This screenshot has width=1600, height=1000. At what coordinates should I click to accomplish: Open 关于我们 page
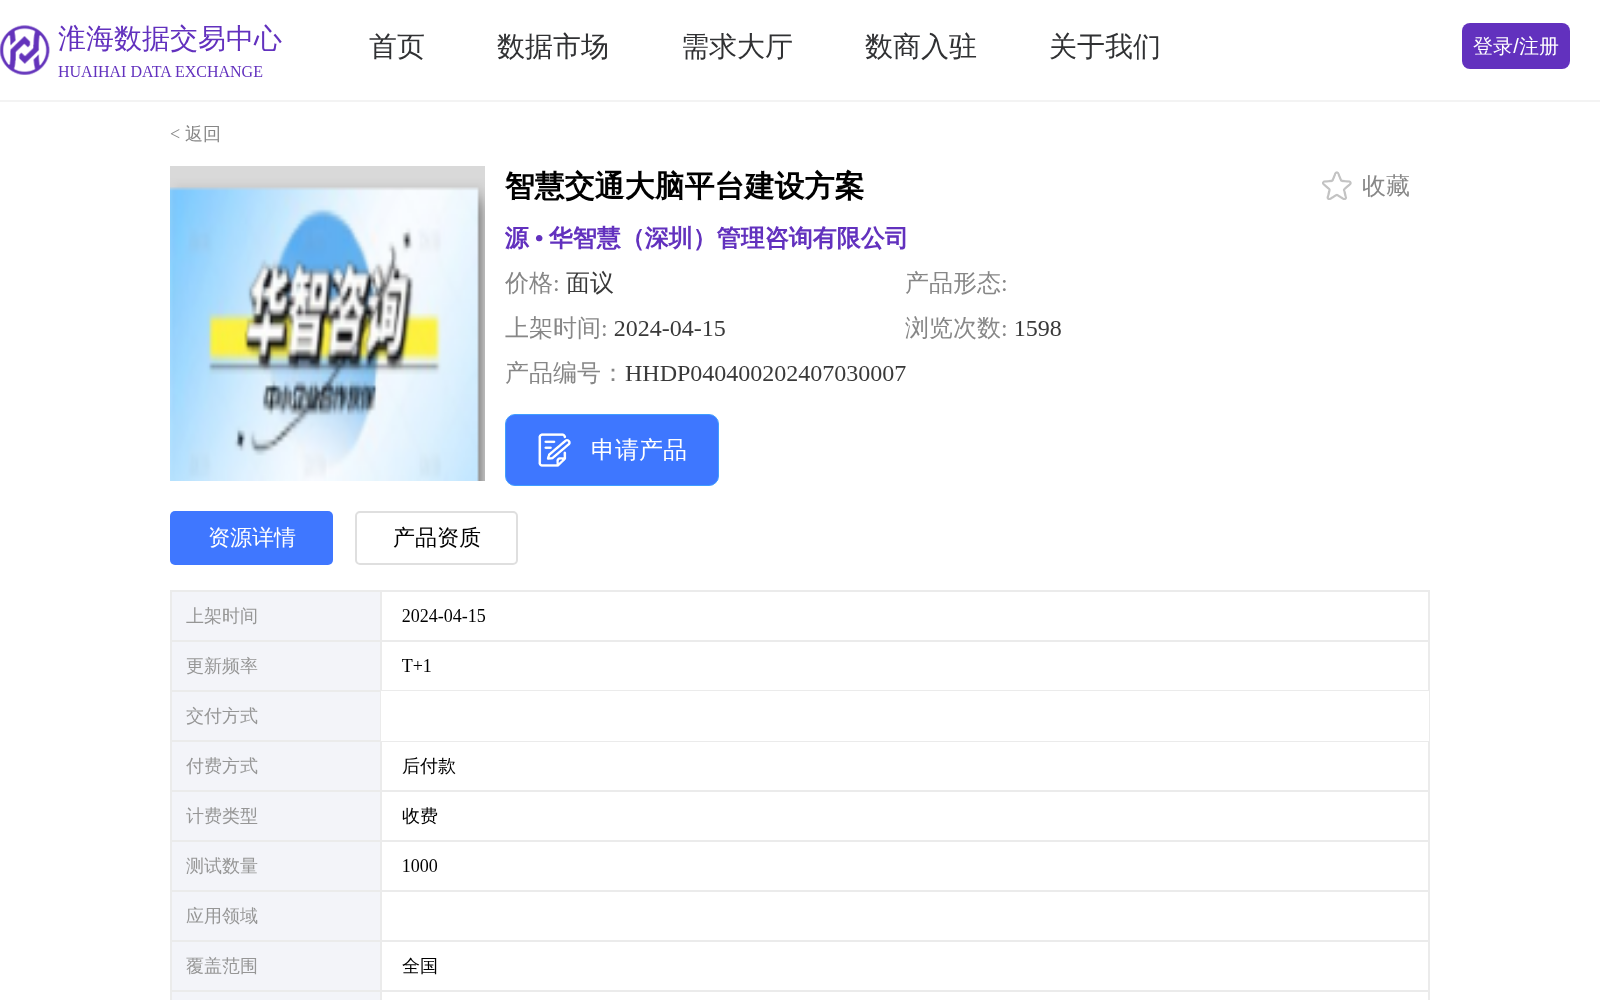[x=1105, y=47]
